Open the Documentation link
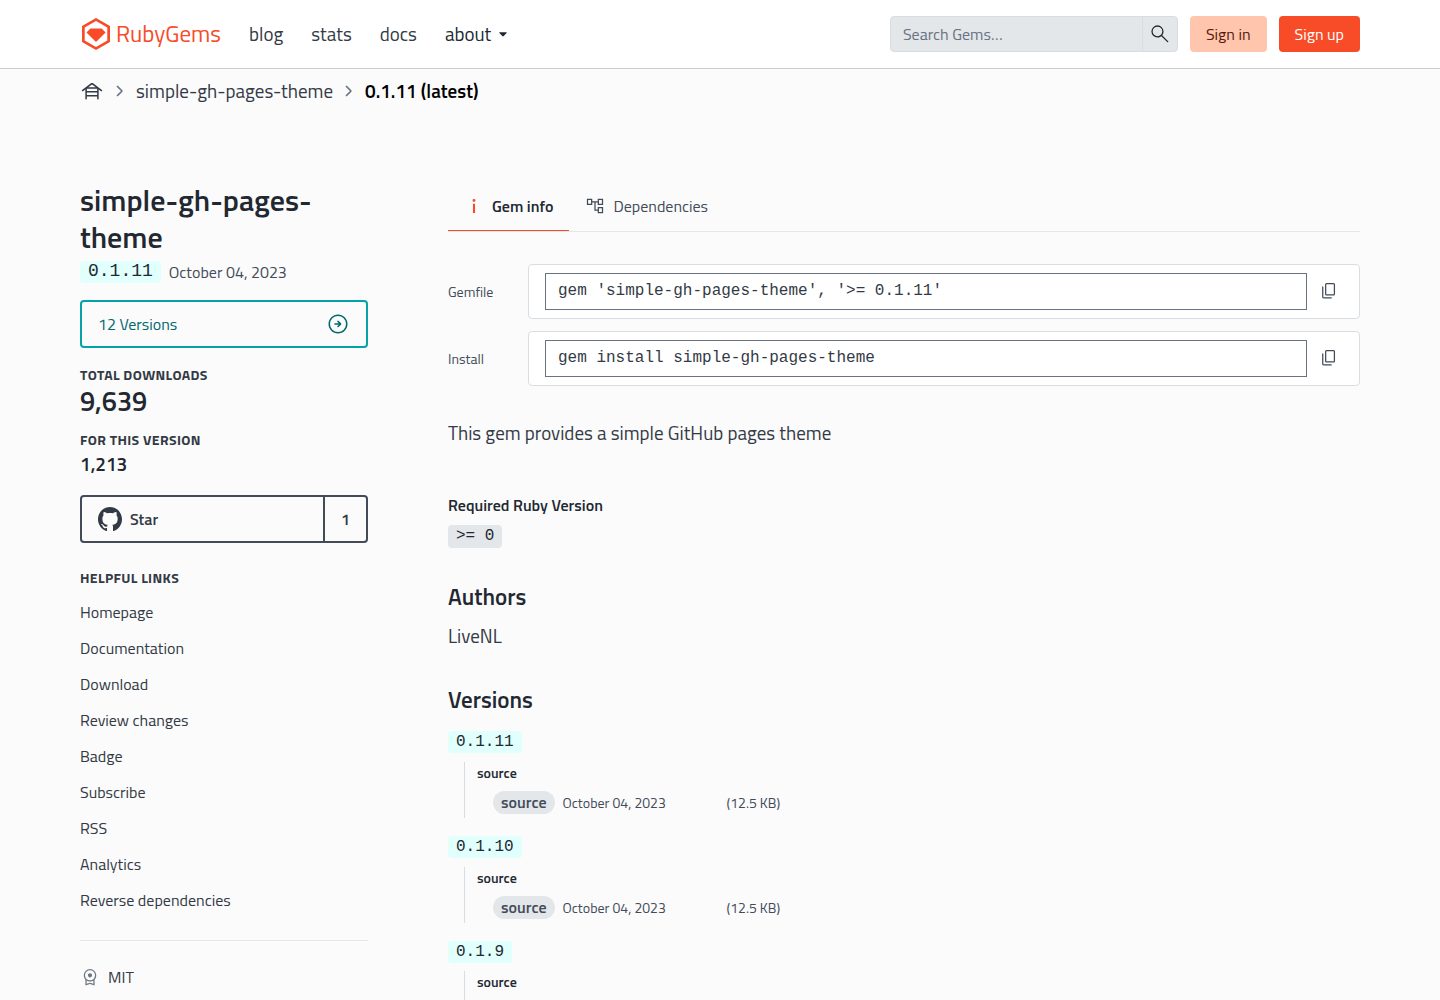1440x1000 pixels. (132, 648)
